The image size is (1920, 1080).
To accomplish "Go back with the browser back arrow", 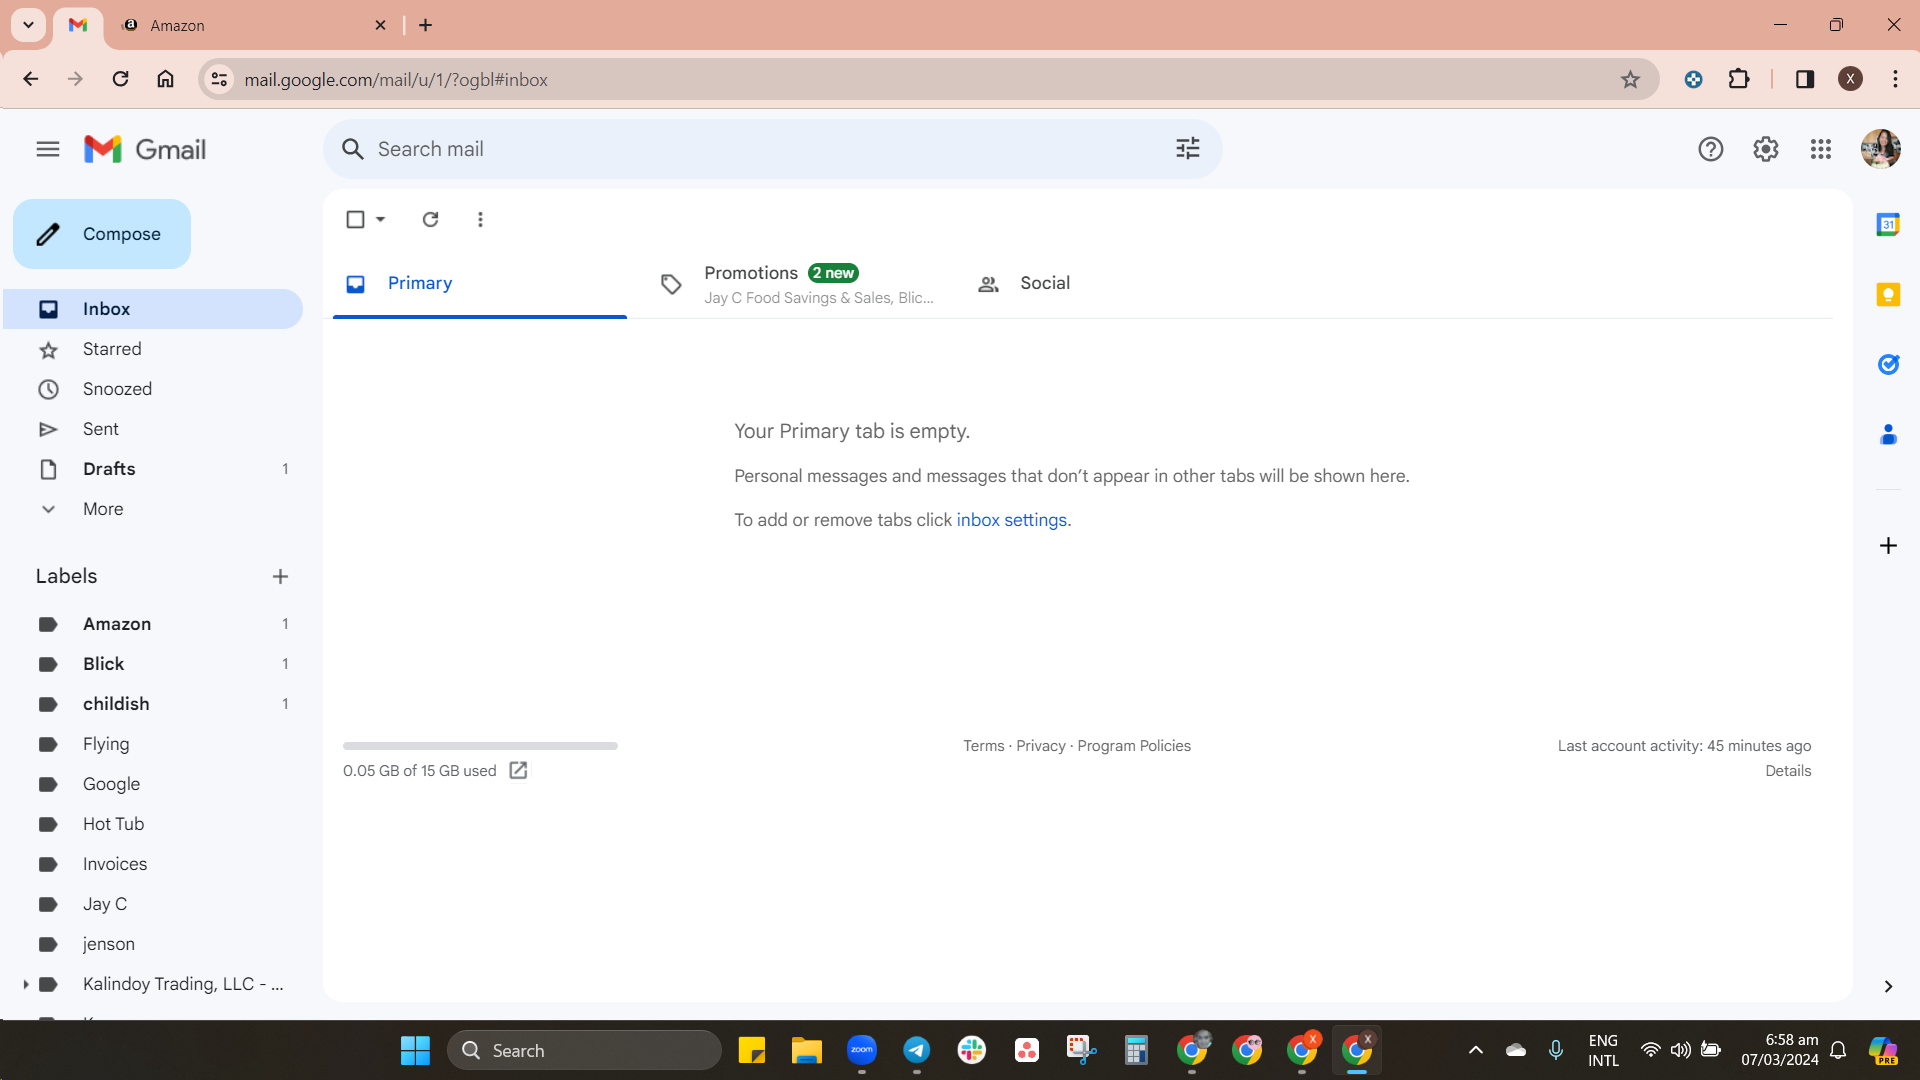I will pyautogui.click(x=30, y=79).
